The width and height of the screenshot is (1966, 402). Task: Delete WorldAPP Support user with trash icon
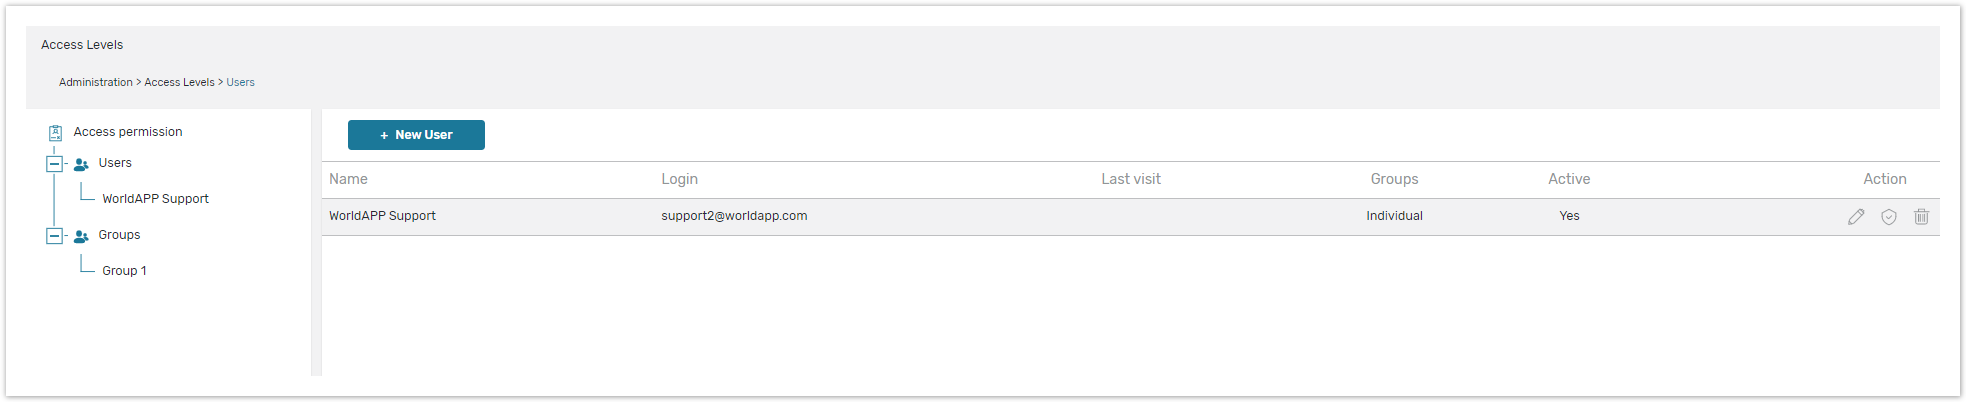(1921, 217)
